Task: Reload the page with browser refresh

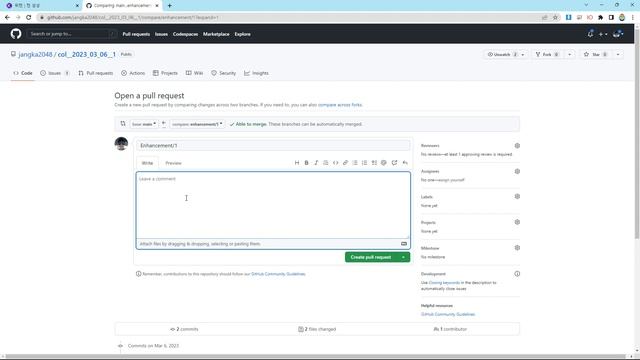Action: tap(29, 18)
